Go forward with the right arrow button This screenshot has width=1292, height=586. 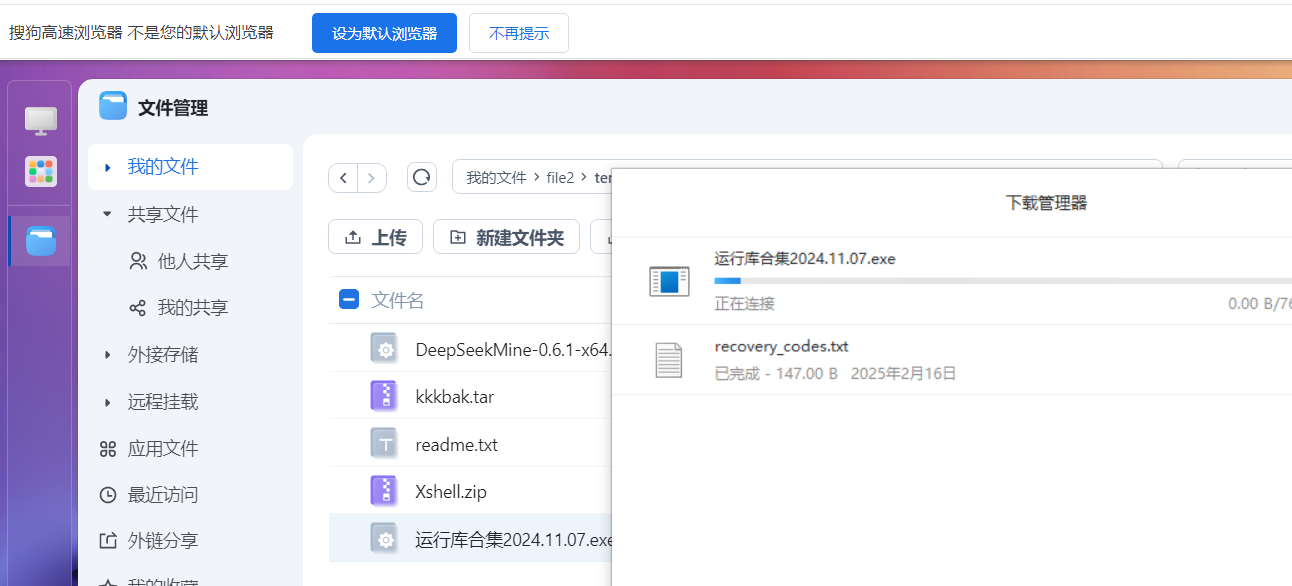coord(372,178)
